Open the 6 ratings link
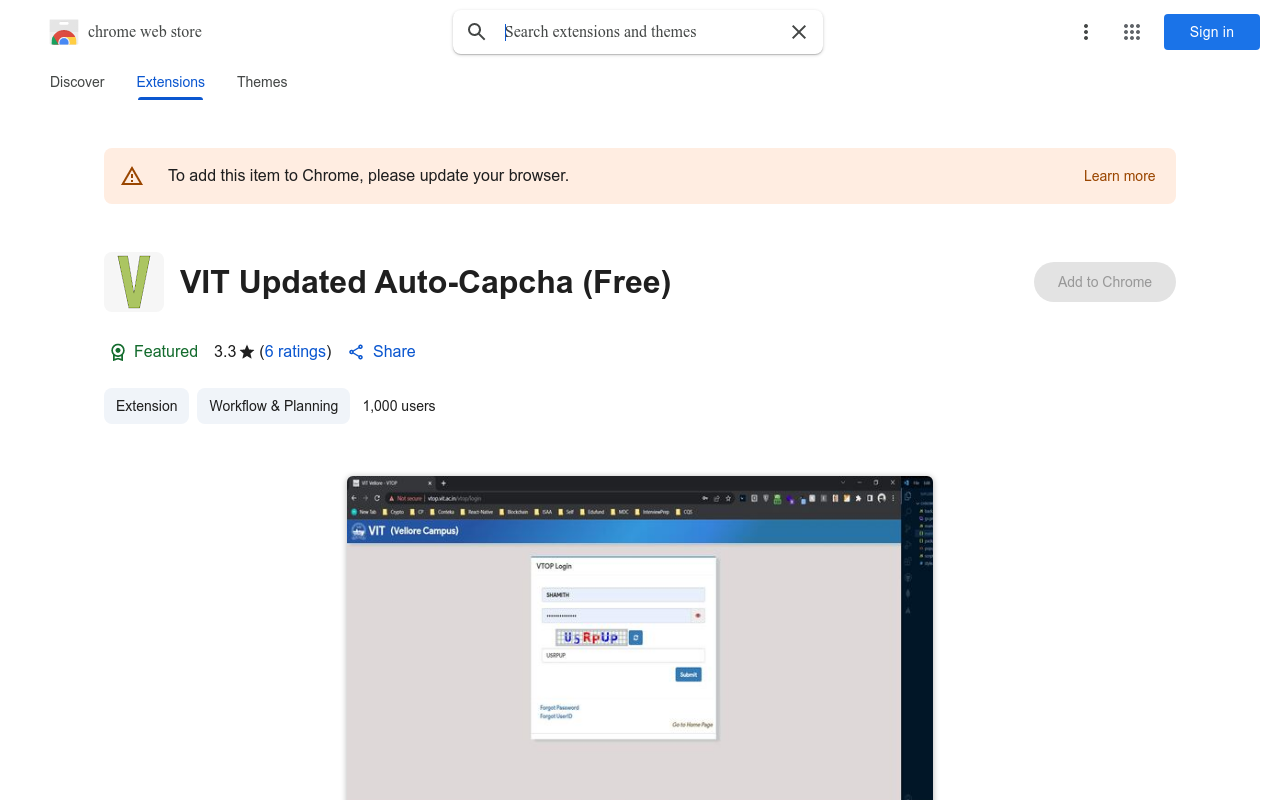This screenshot has height=800, width=1280. coord(295,352)
